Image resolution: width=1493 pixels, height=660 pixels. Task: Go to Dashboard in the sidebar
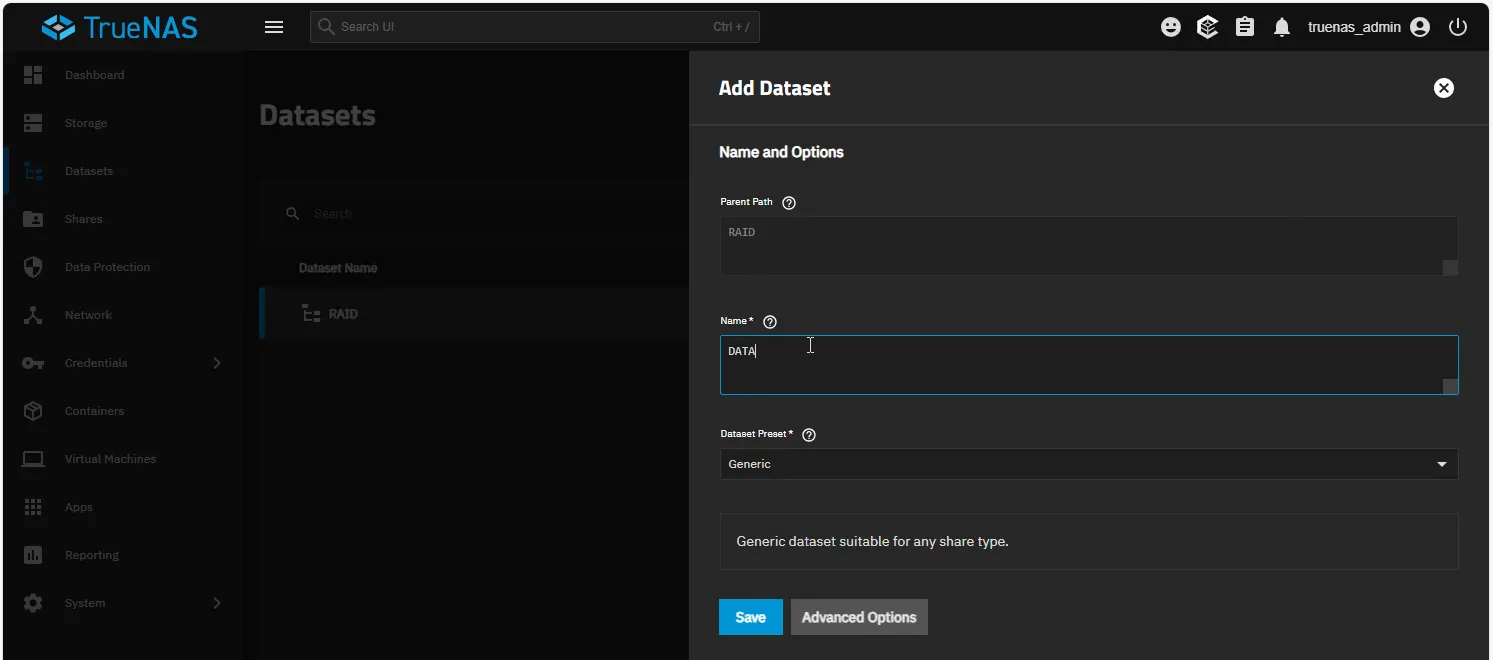(x=94, y=75)
